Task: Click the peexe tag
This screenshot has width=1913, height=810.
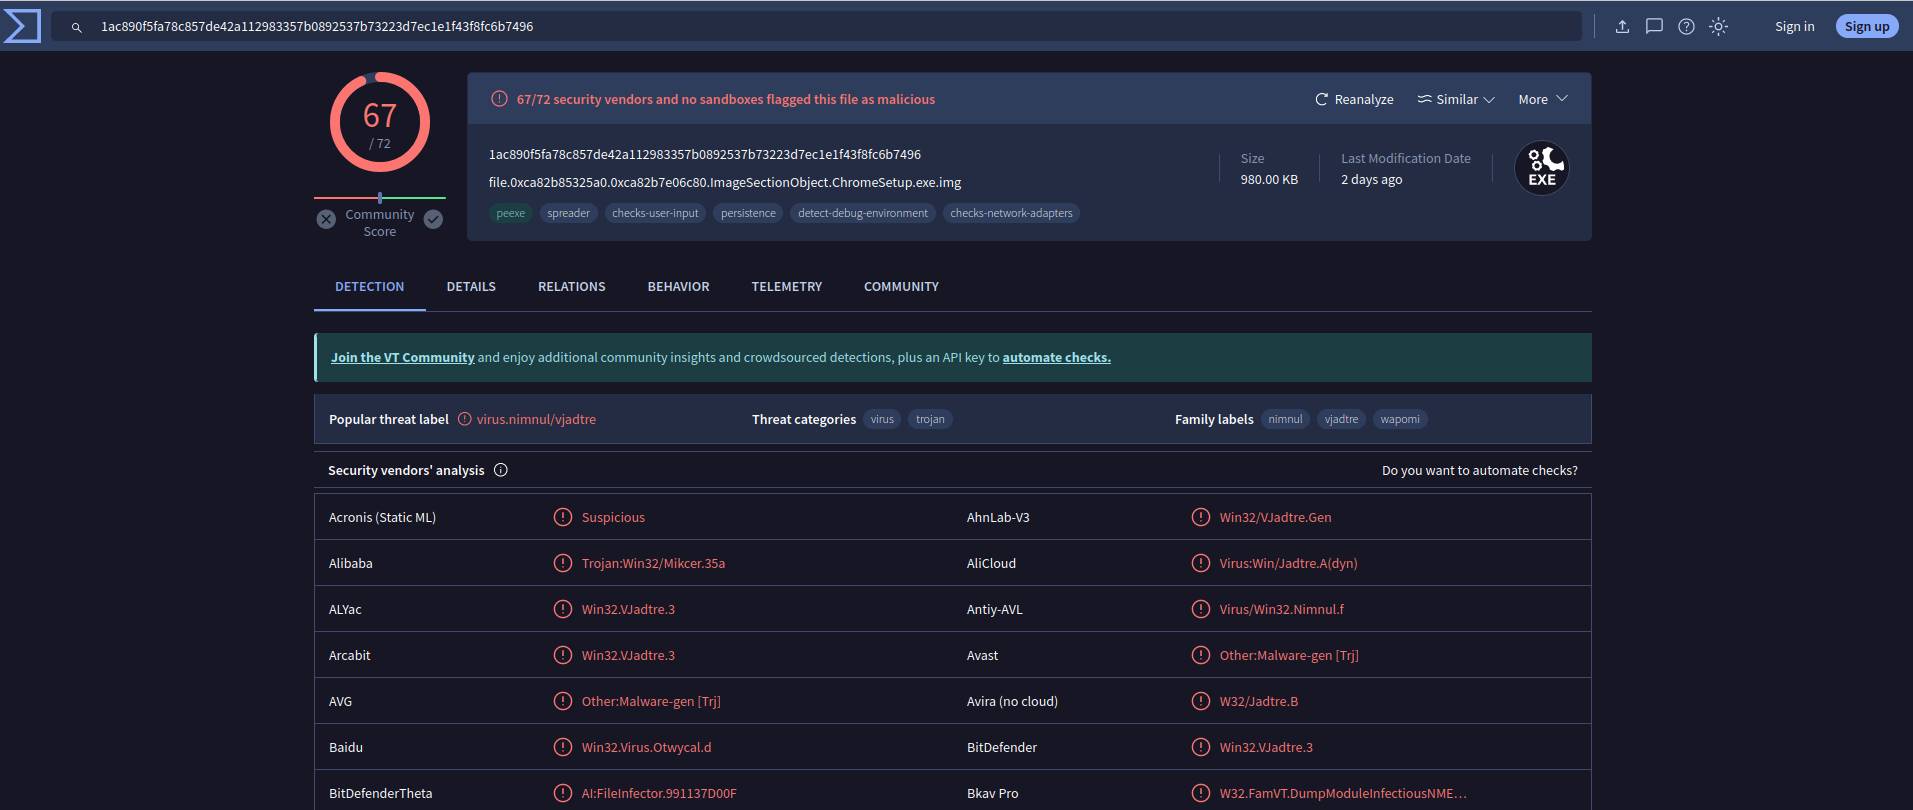Action: coord(510,213)
